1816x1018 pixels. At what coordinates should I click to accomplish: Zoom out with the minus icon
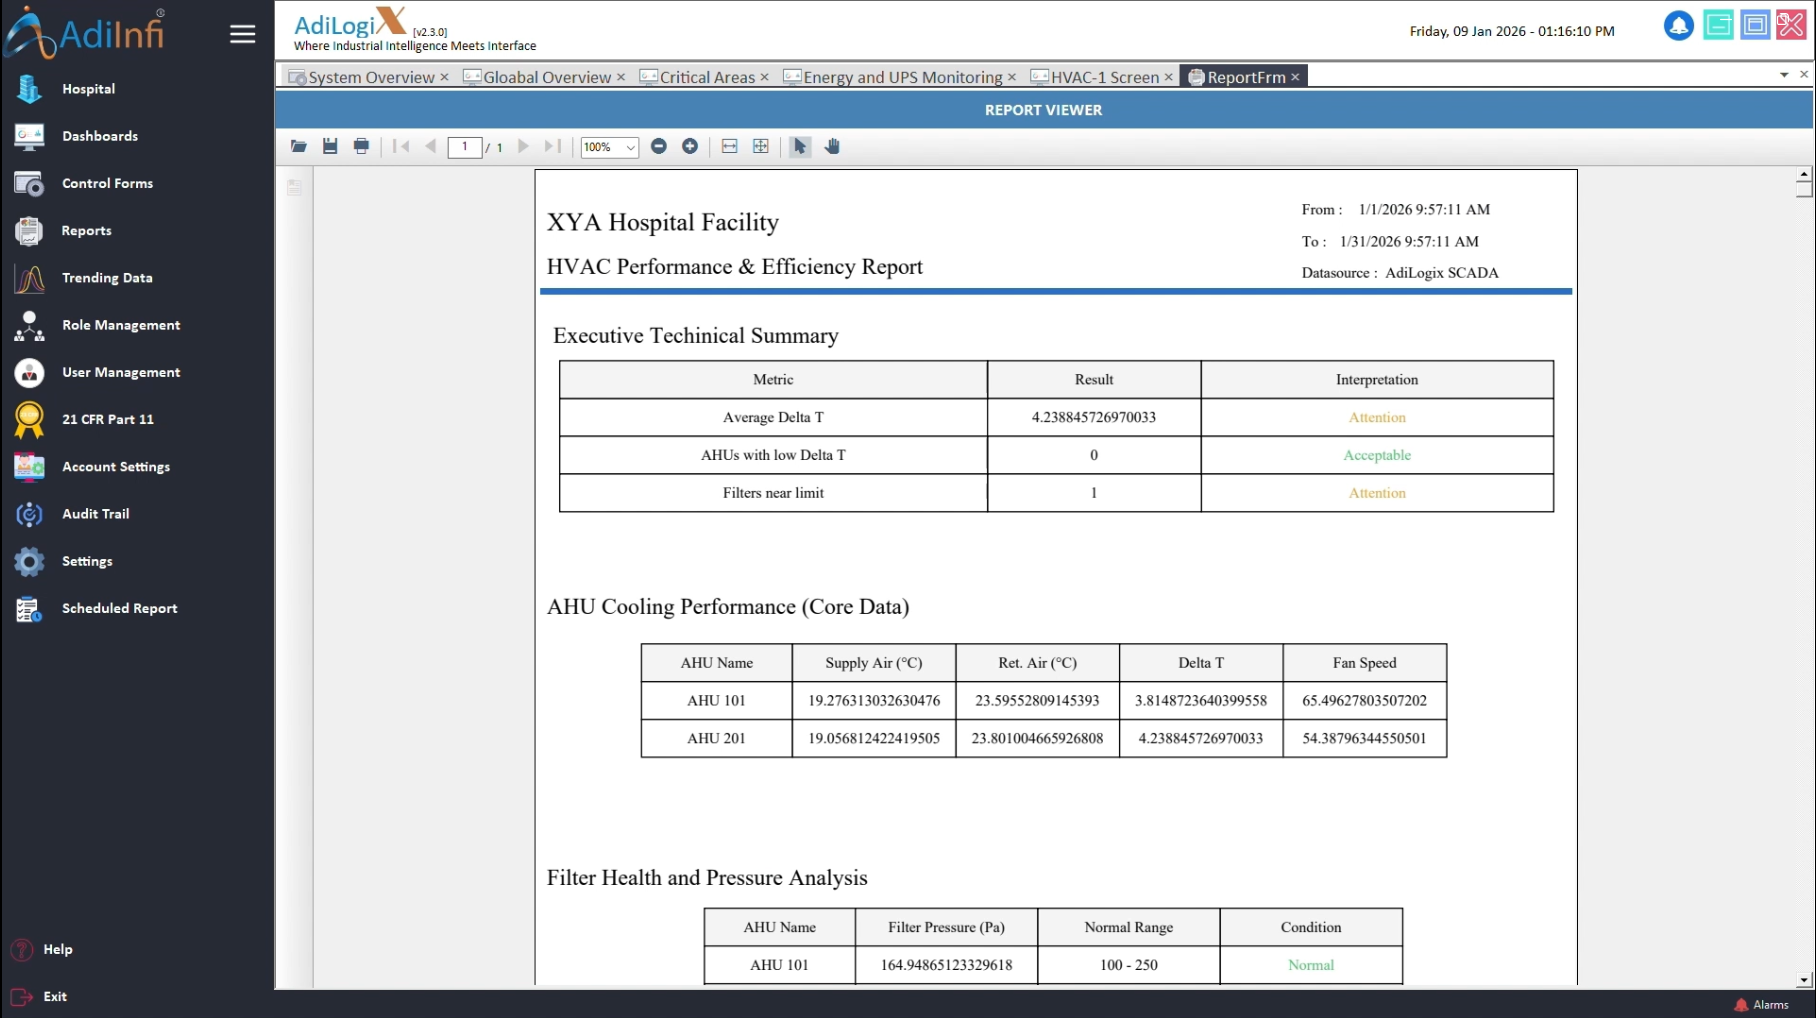[x=658, y=147]
